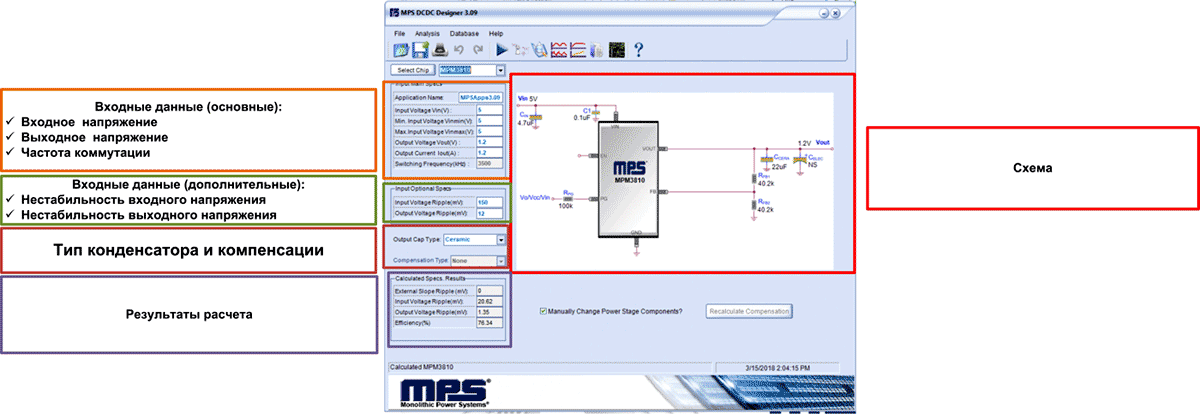Click the Input Voltage Vin(V) field
The width and height of the screenshot is (1200, 414).
pos(489,110)
